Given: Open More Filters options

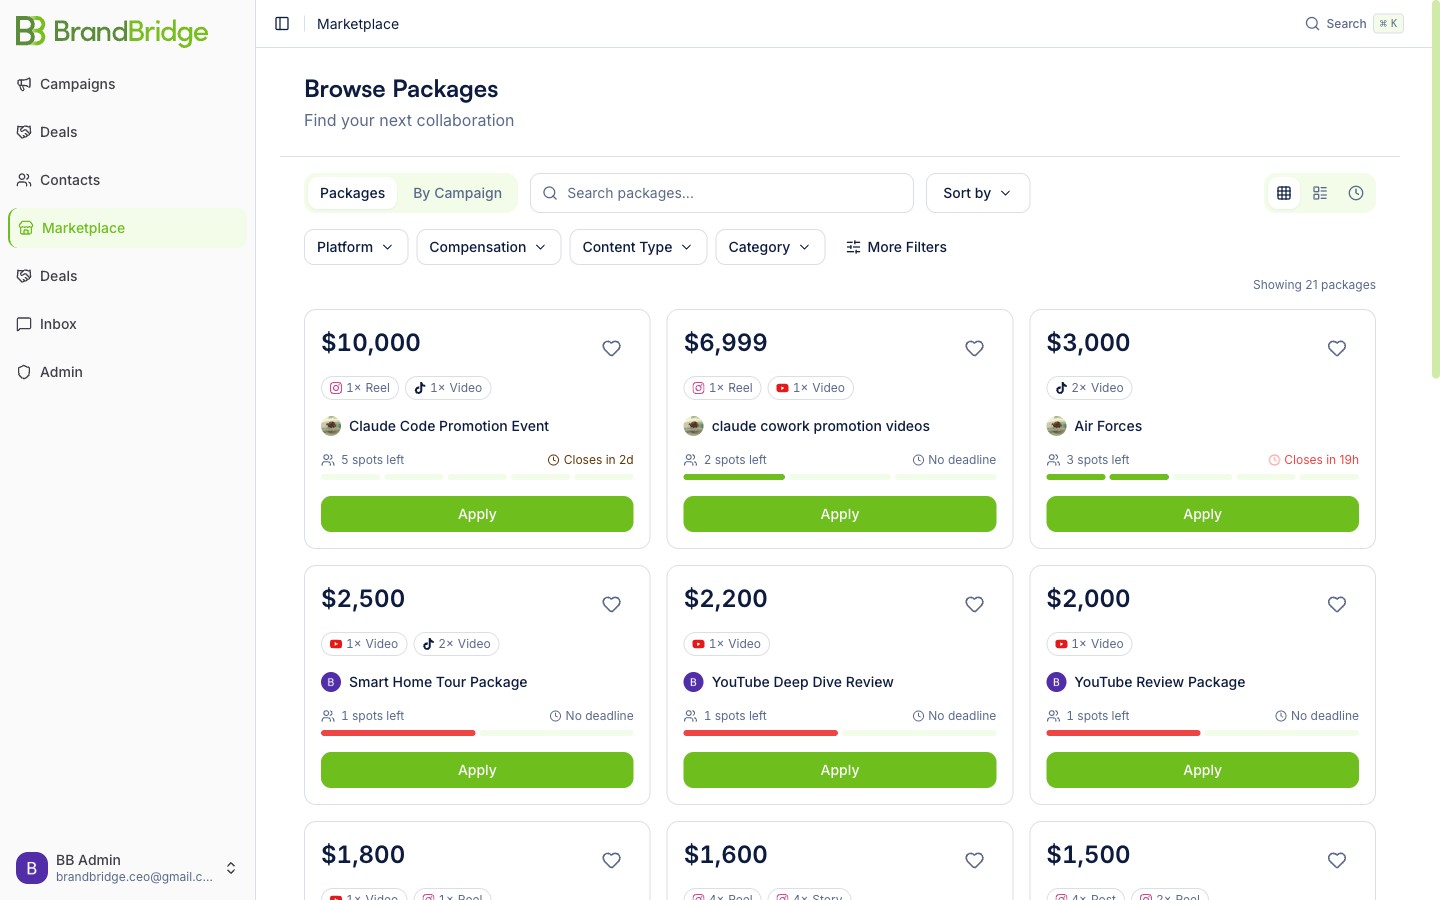Looking at the screenshot, I should (x=896, y=247).
